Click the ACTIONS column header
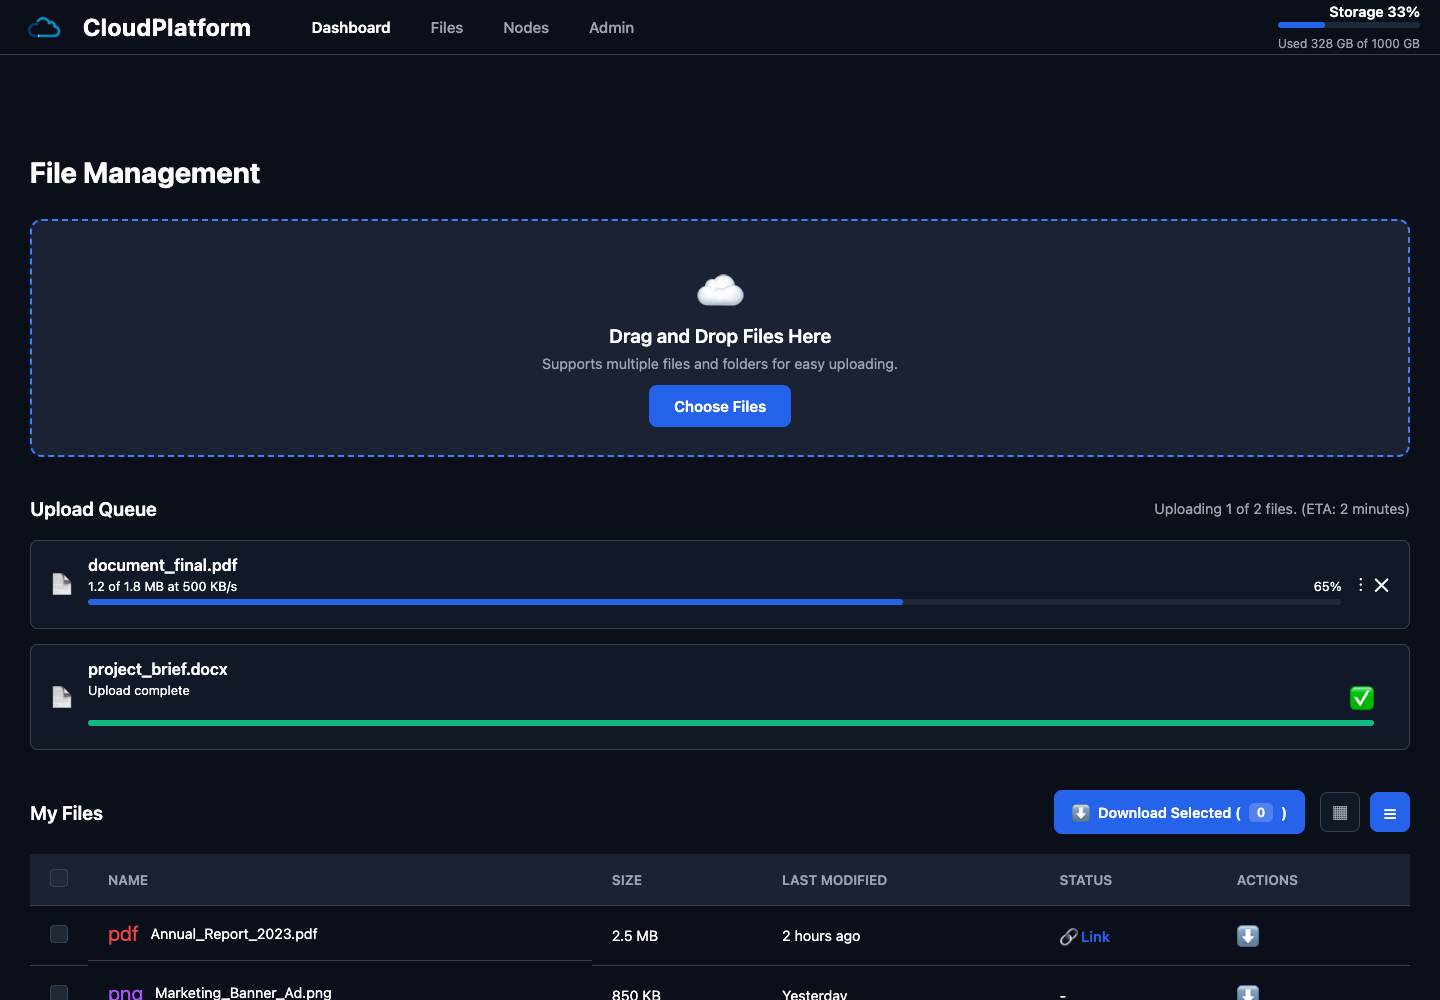1440x1000 pixels. click(x=1267, y=880)
